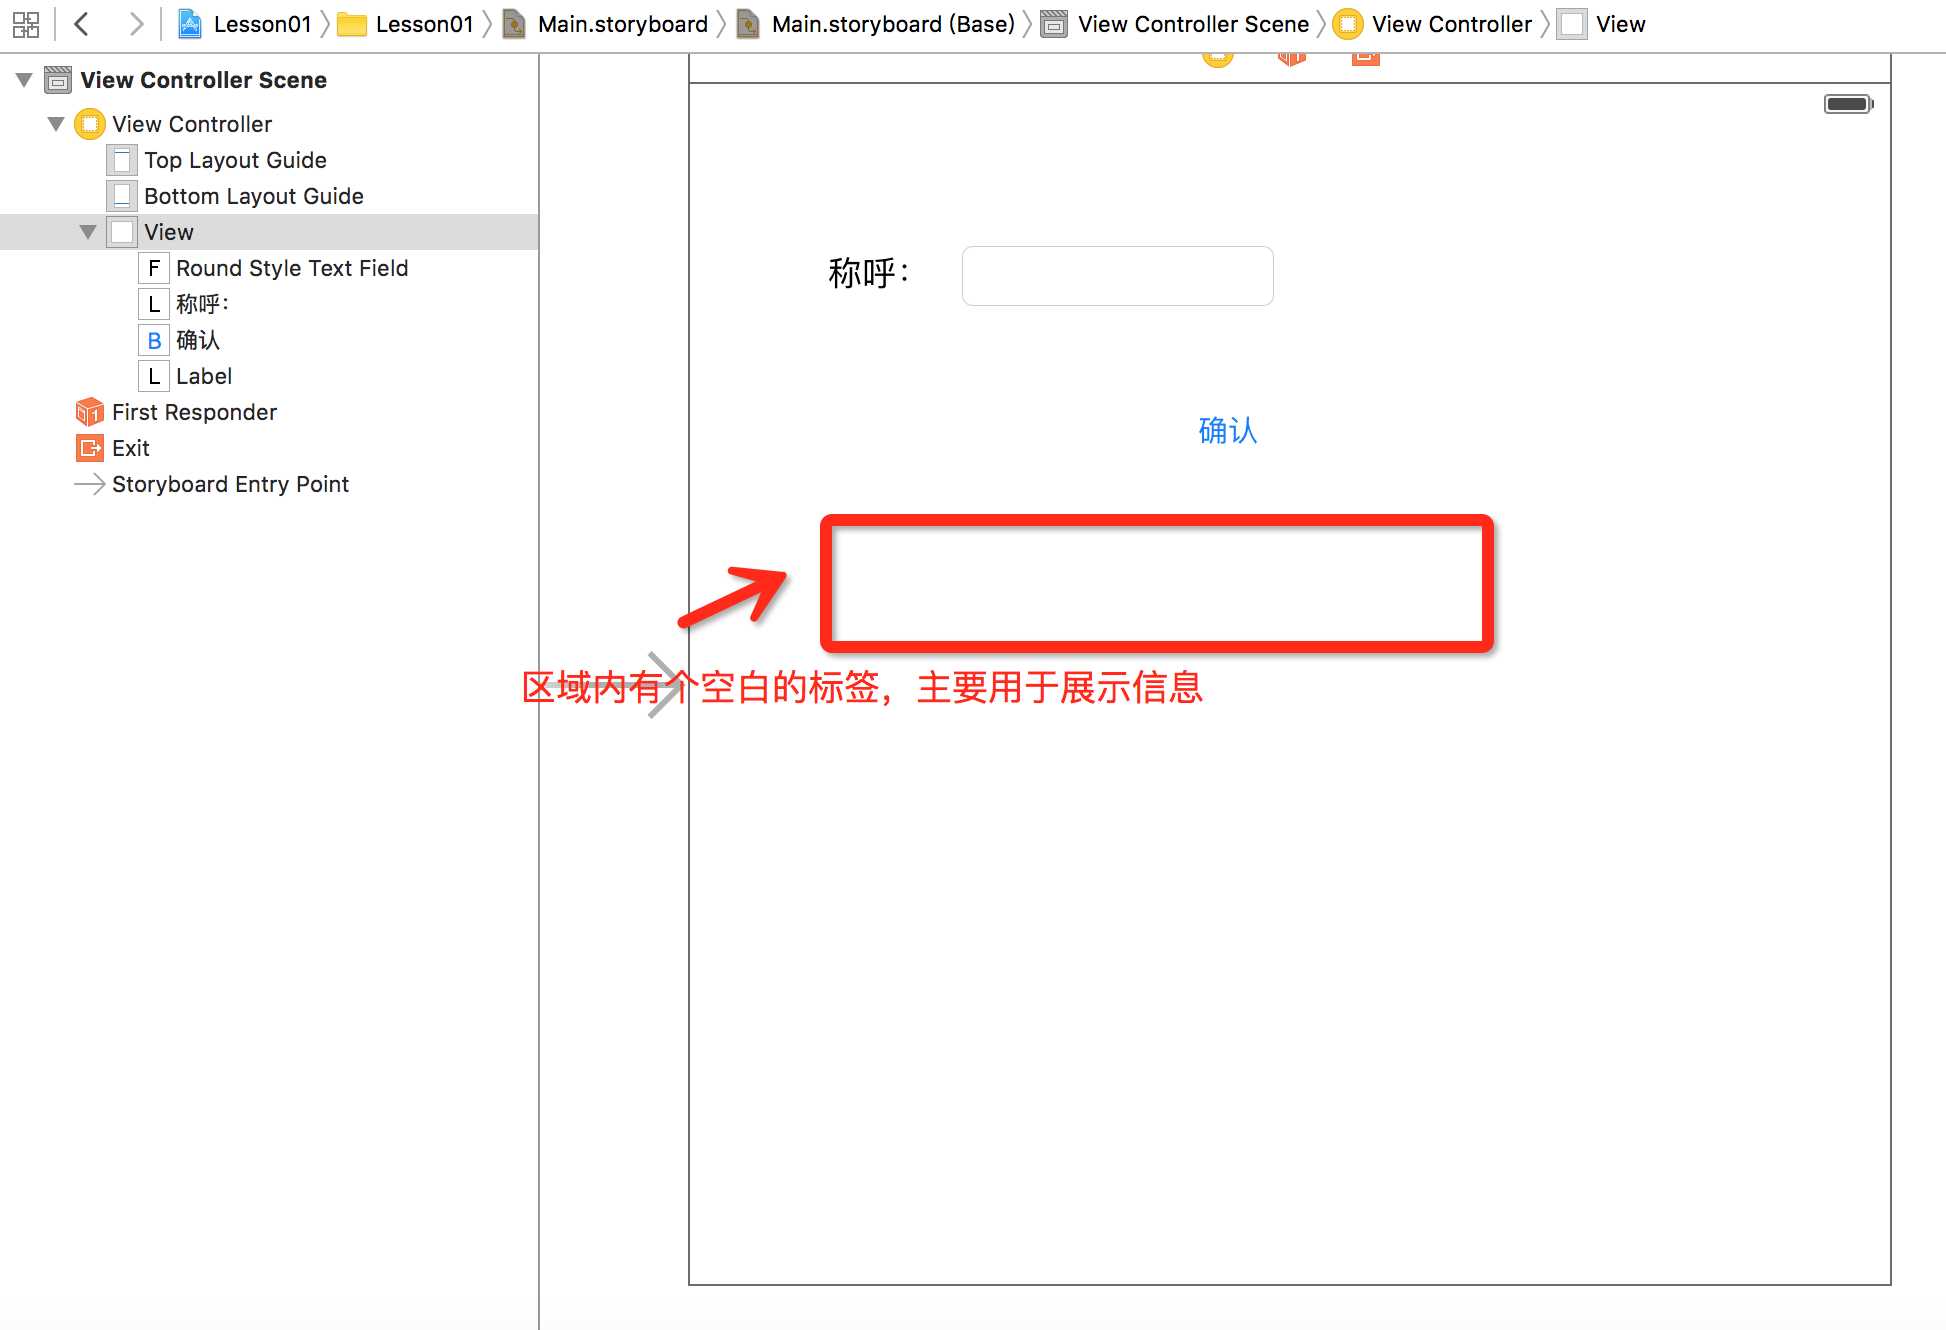This screenshot has width=1946, height=1330.
Task: Select Storyboard Entry Point item
Action: (230, 484)
